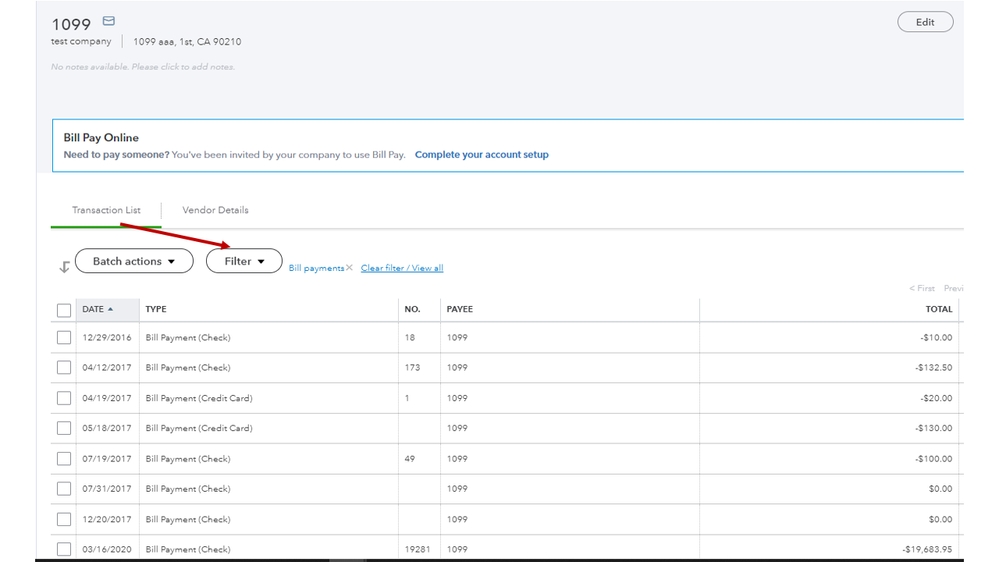Go to the First page link
999x562 pixels.
(x=923, y=288)
